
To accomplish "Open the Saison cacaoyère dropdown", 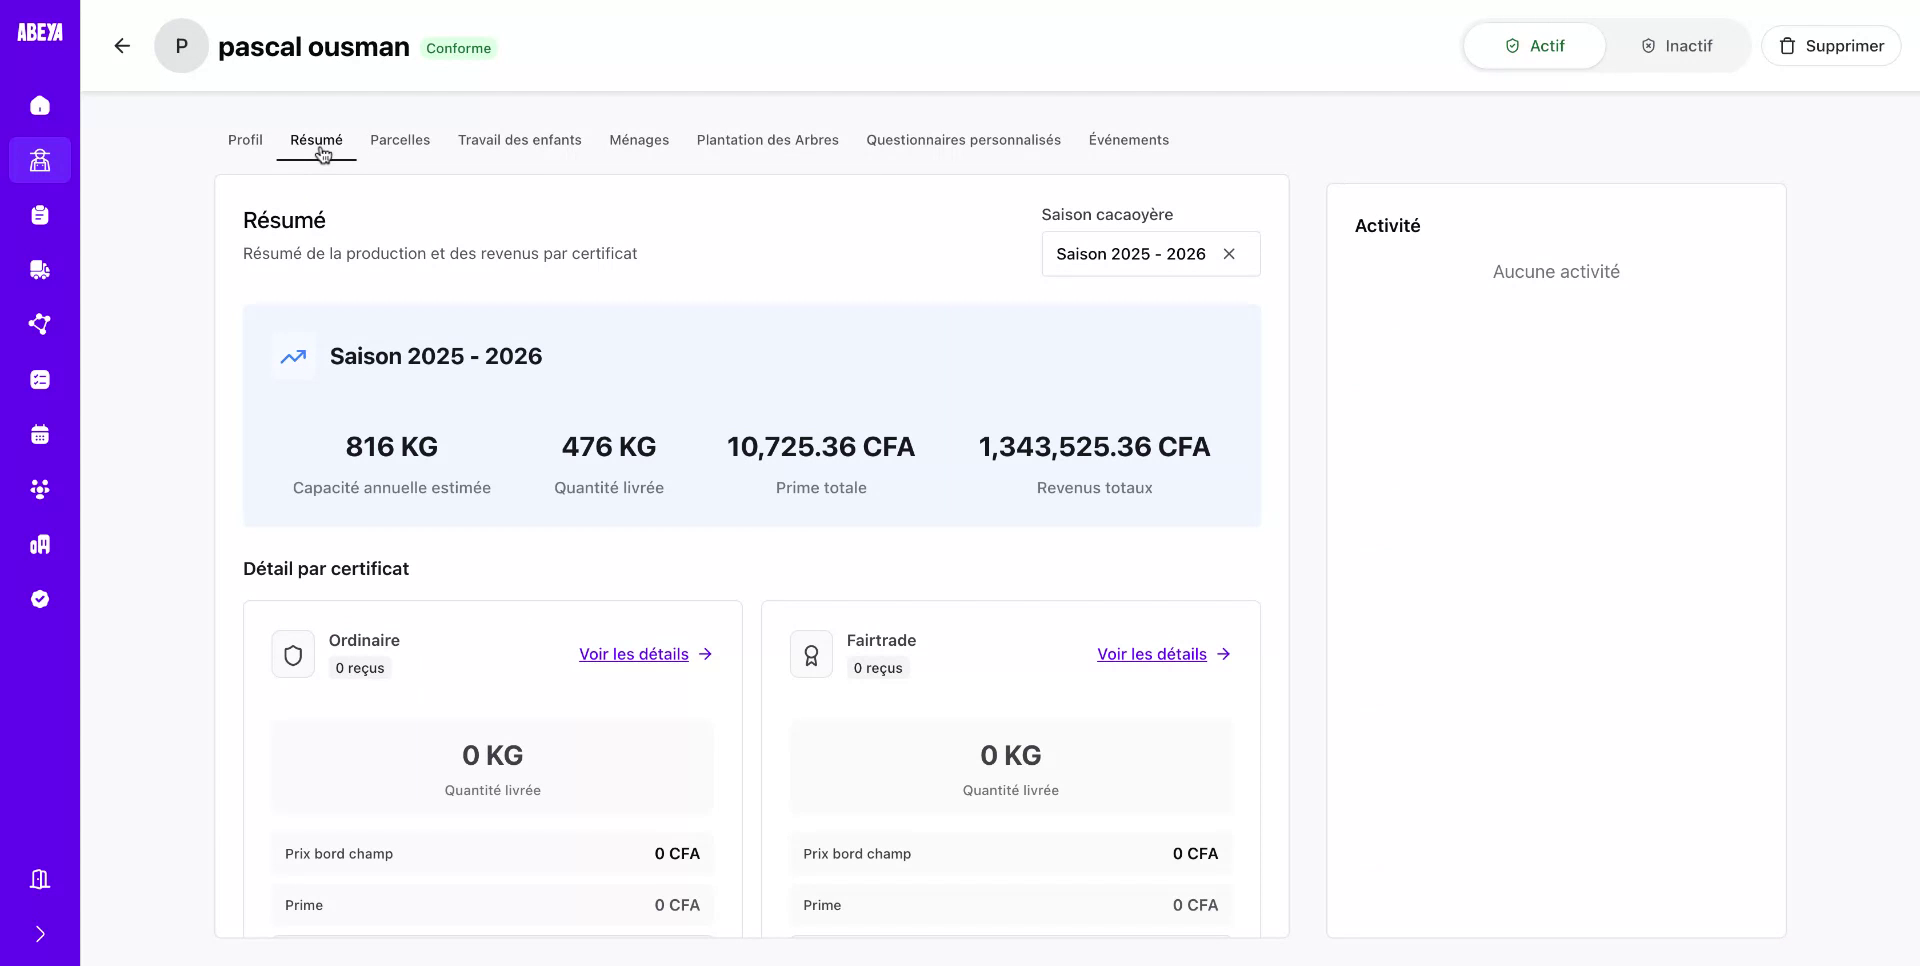I will click(1130, 254).
